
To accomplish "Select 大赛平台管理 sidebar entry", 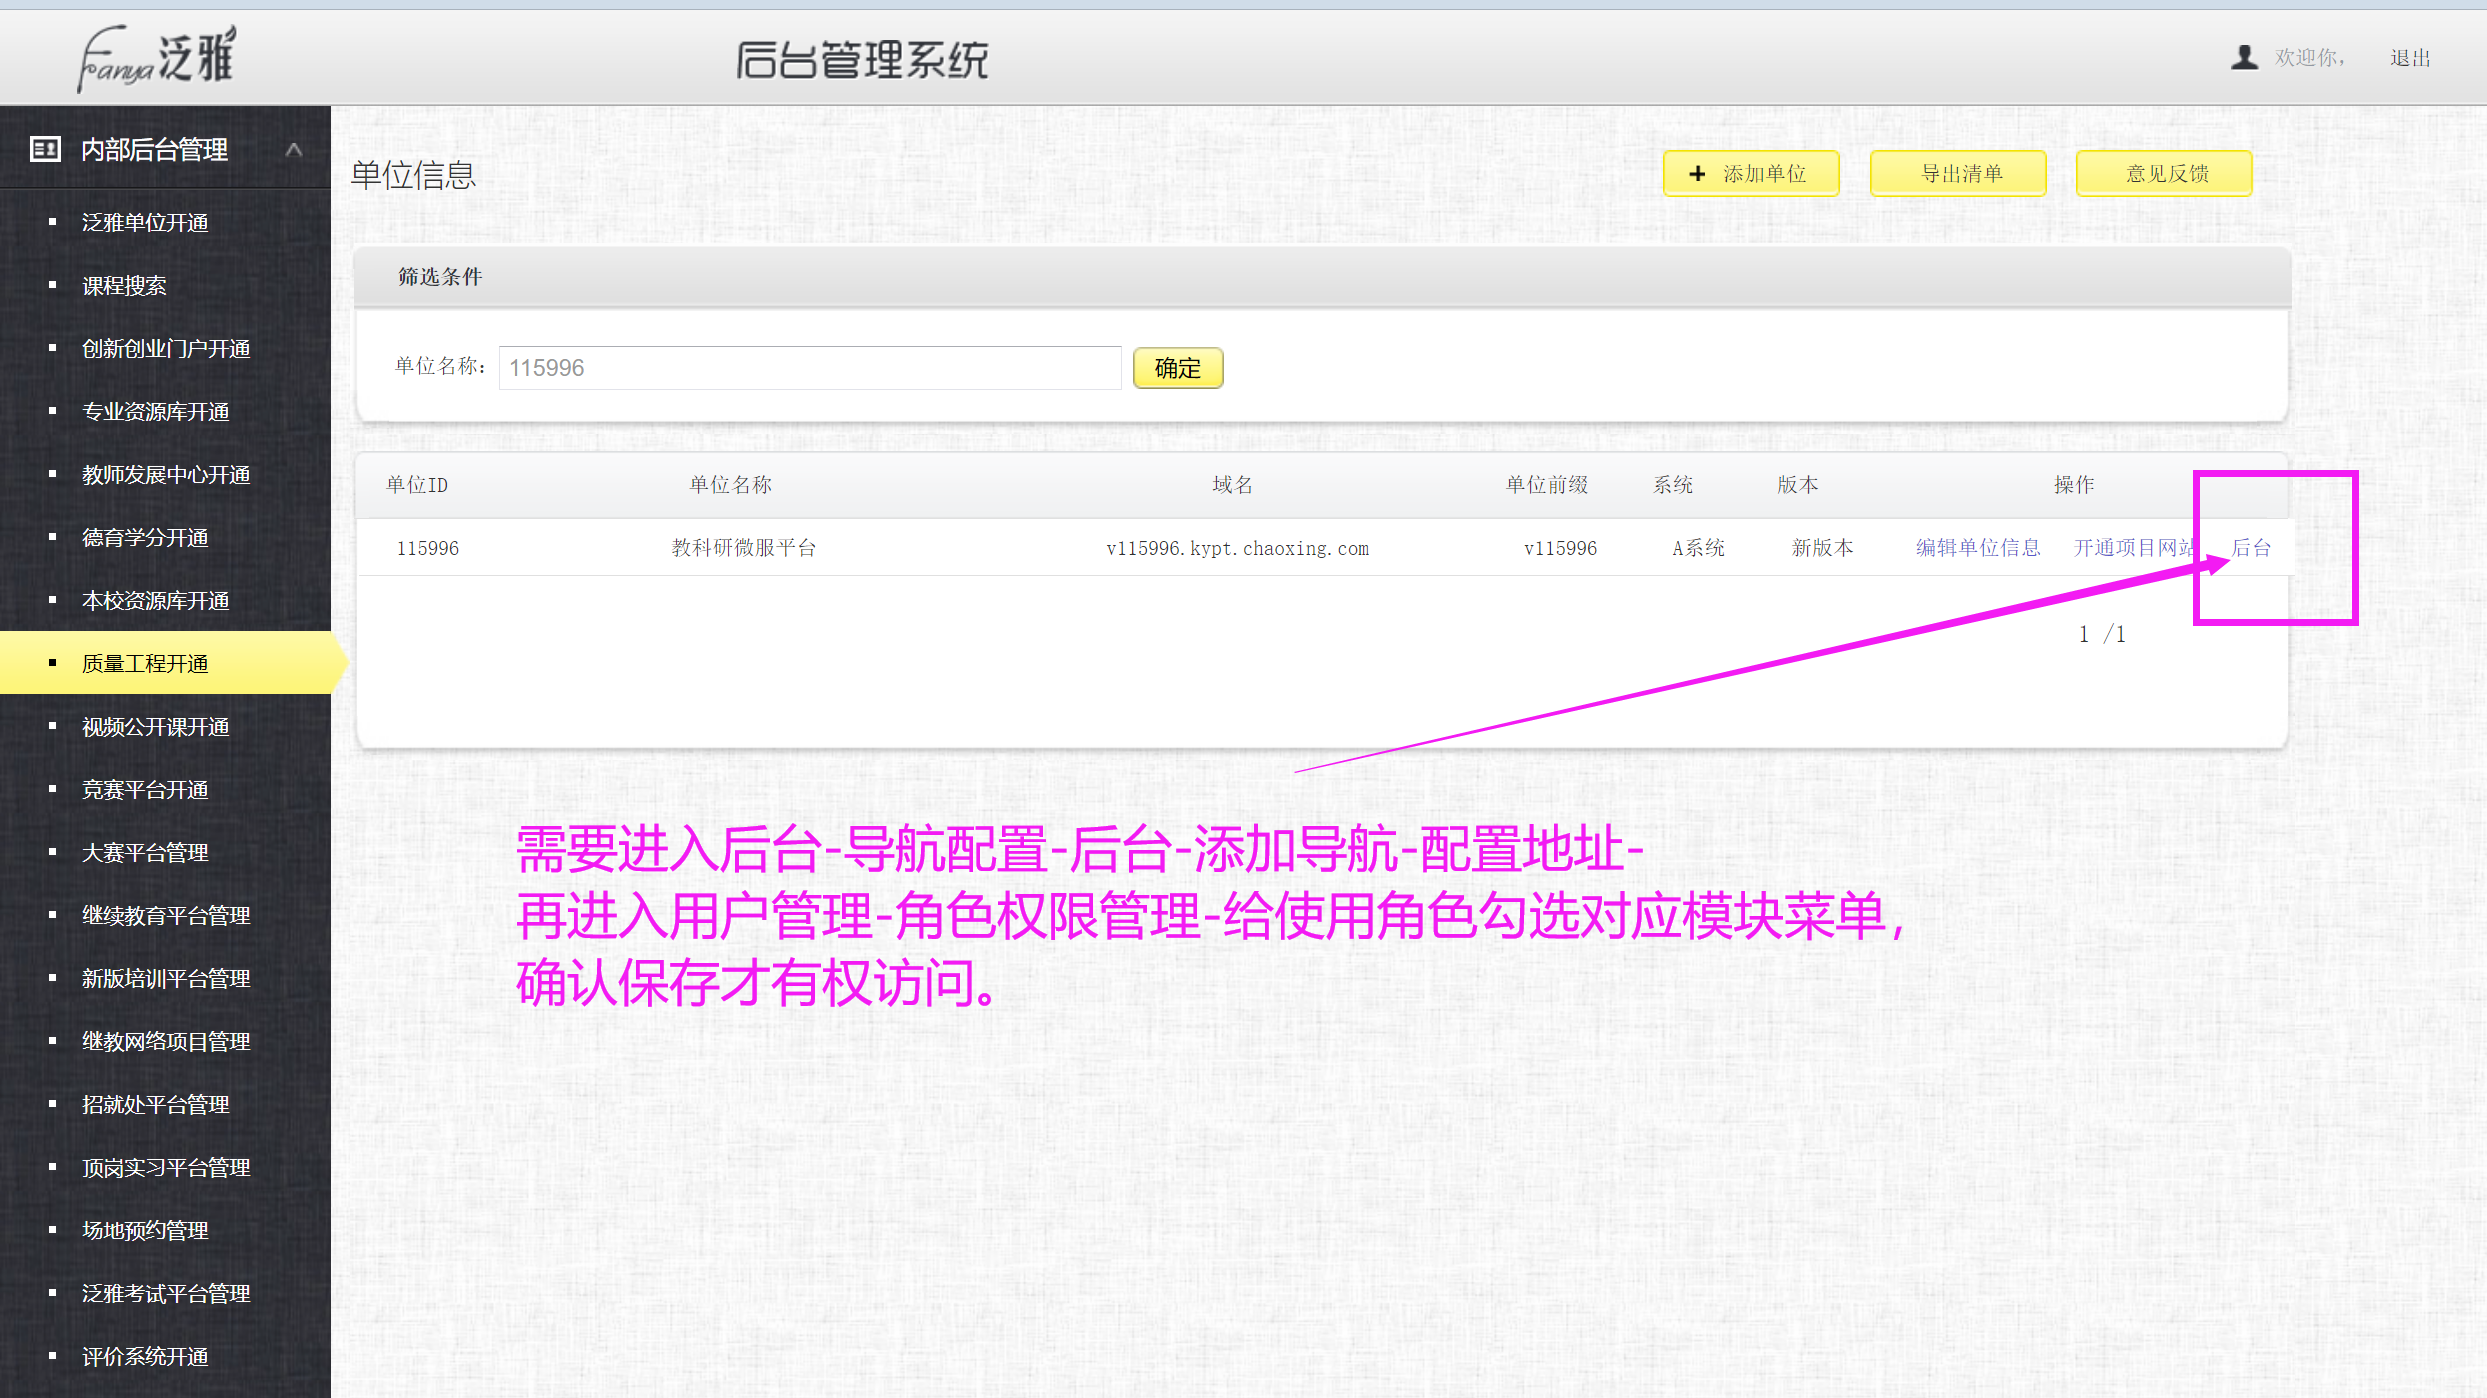I will (x=144, y=852).
